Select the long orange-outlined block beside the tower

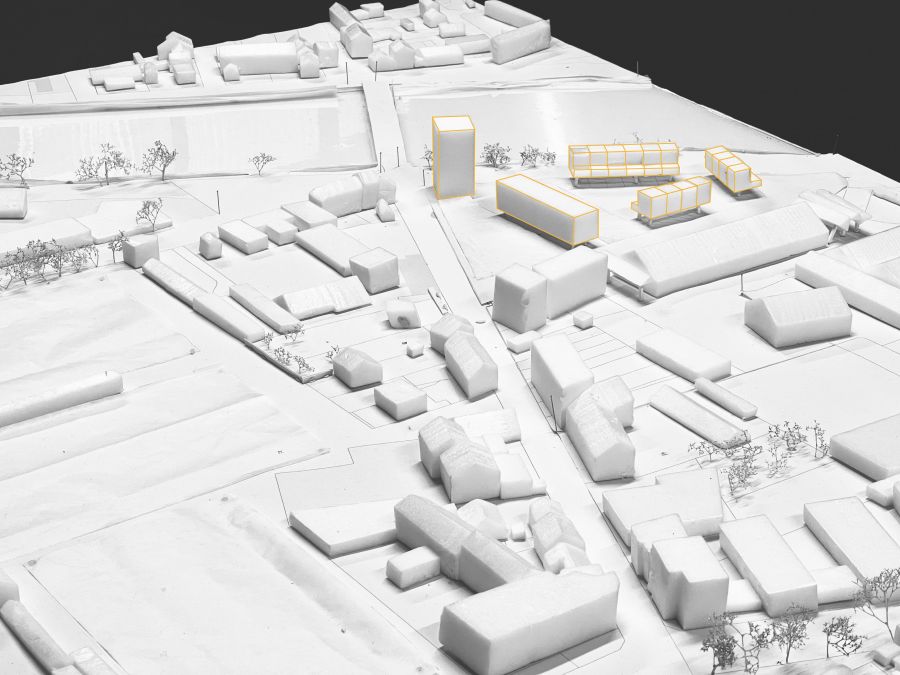click(546, 210)
